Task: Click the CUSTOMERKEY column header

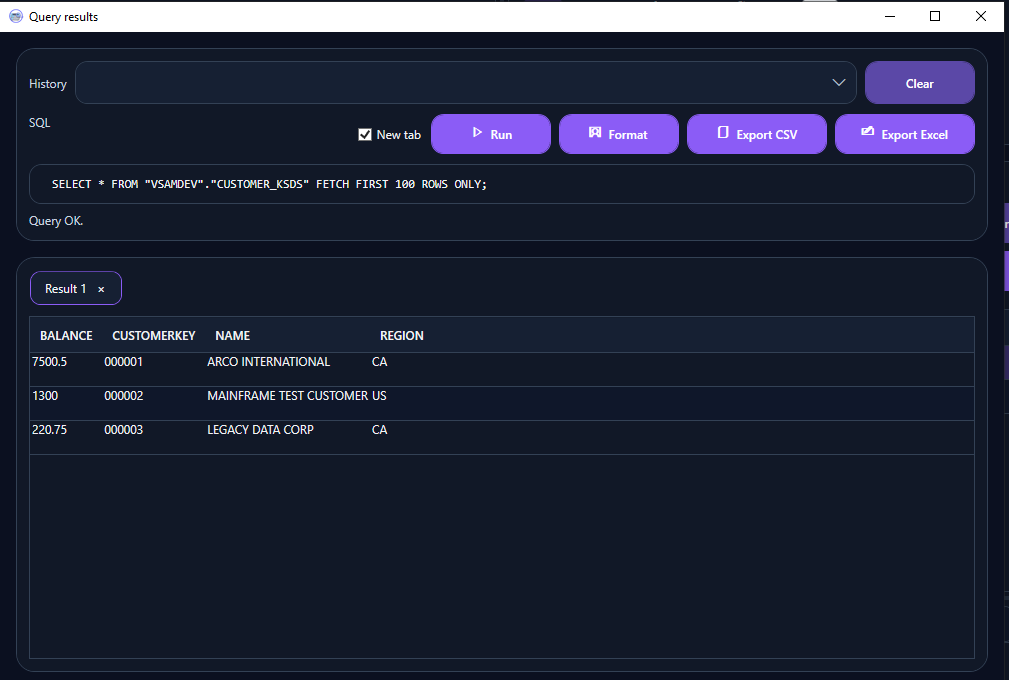Action: 154,335
